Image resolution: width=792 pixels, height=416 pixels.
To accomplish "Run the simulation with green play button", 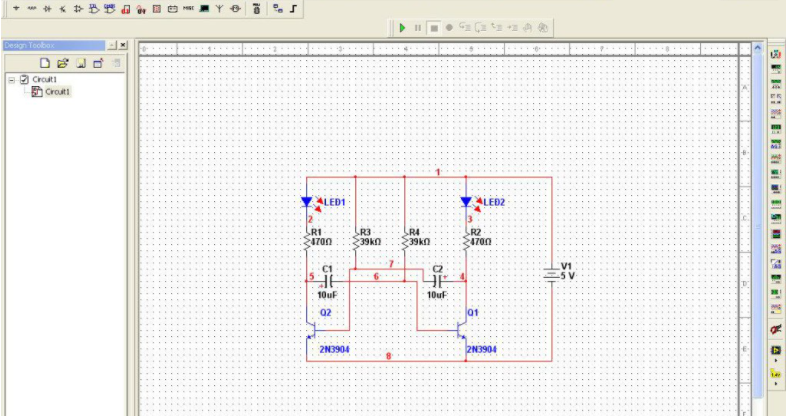I will (402, 28).
